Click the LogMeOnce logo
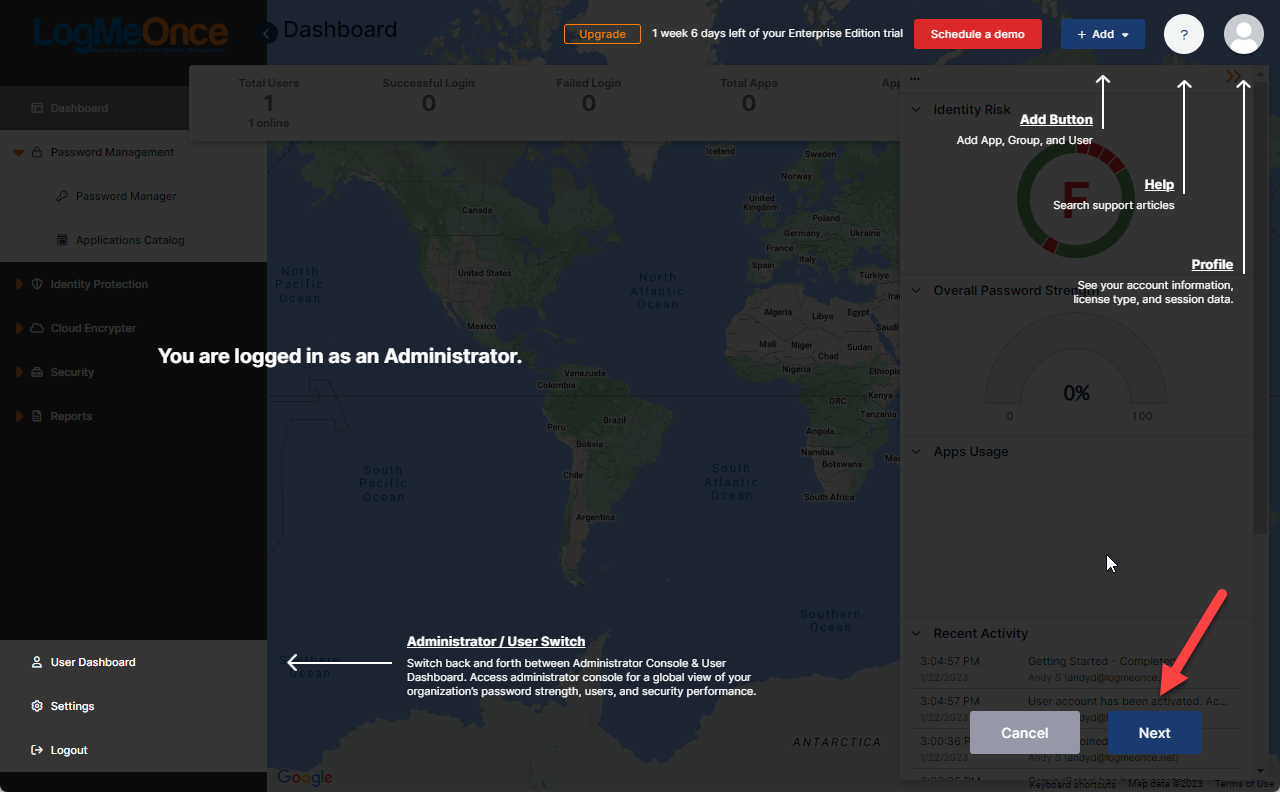The height and width of the screenshot is (792, 1280). coord(130,34)
